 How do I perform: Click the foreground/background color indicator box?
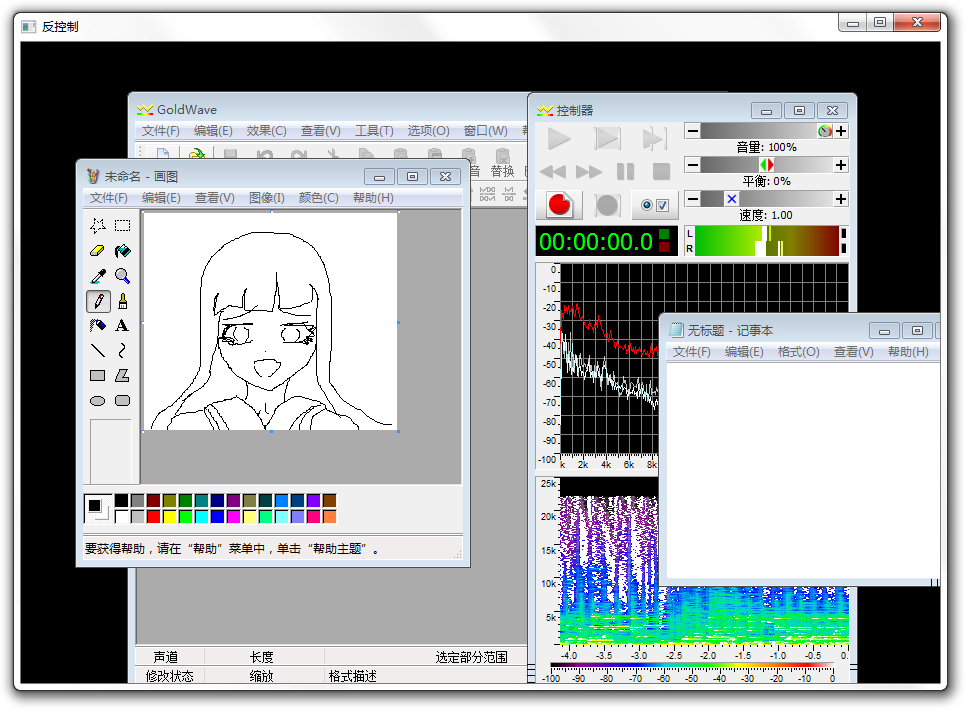click(x=99, y=508)
